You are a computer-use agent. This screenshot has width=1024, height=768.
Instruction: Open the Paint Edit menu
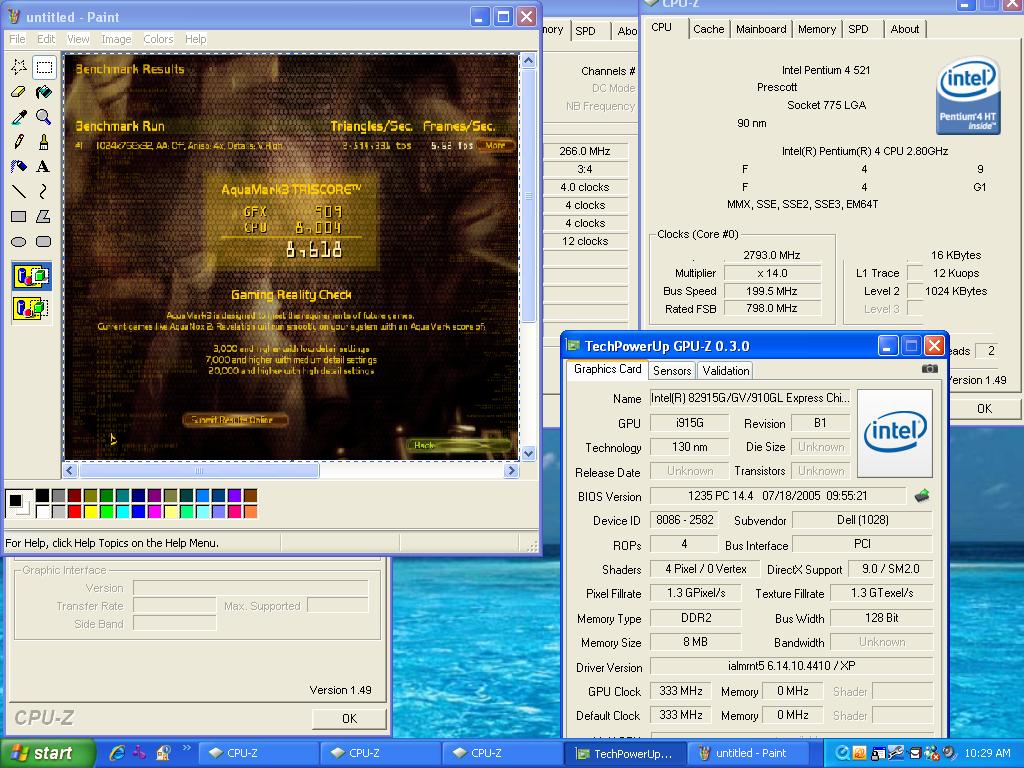click(x=46, y=39)
